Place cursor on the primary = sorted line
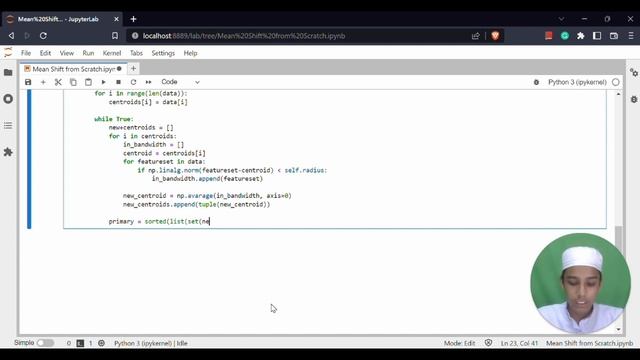 pyautogui.click(x=159, y=221)
